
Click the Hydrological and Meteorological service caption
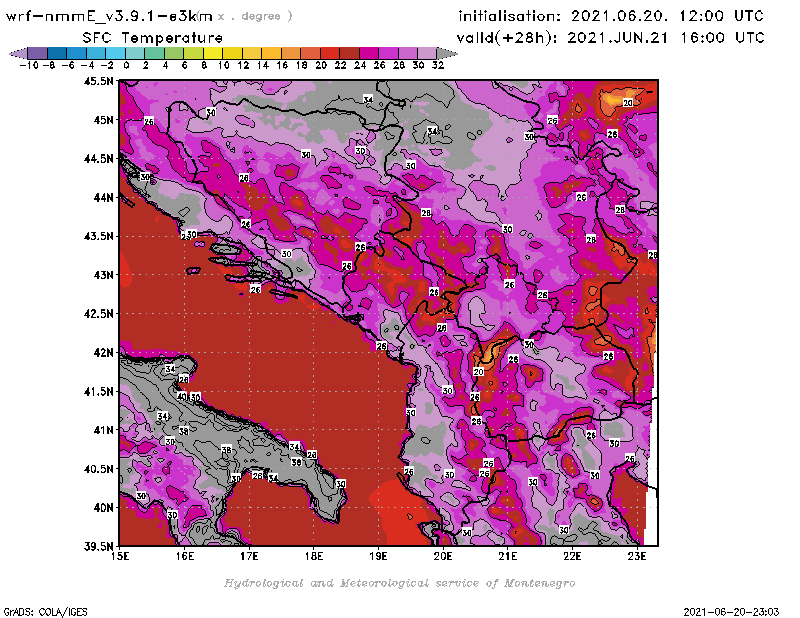pos(399,583)
